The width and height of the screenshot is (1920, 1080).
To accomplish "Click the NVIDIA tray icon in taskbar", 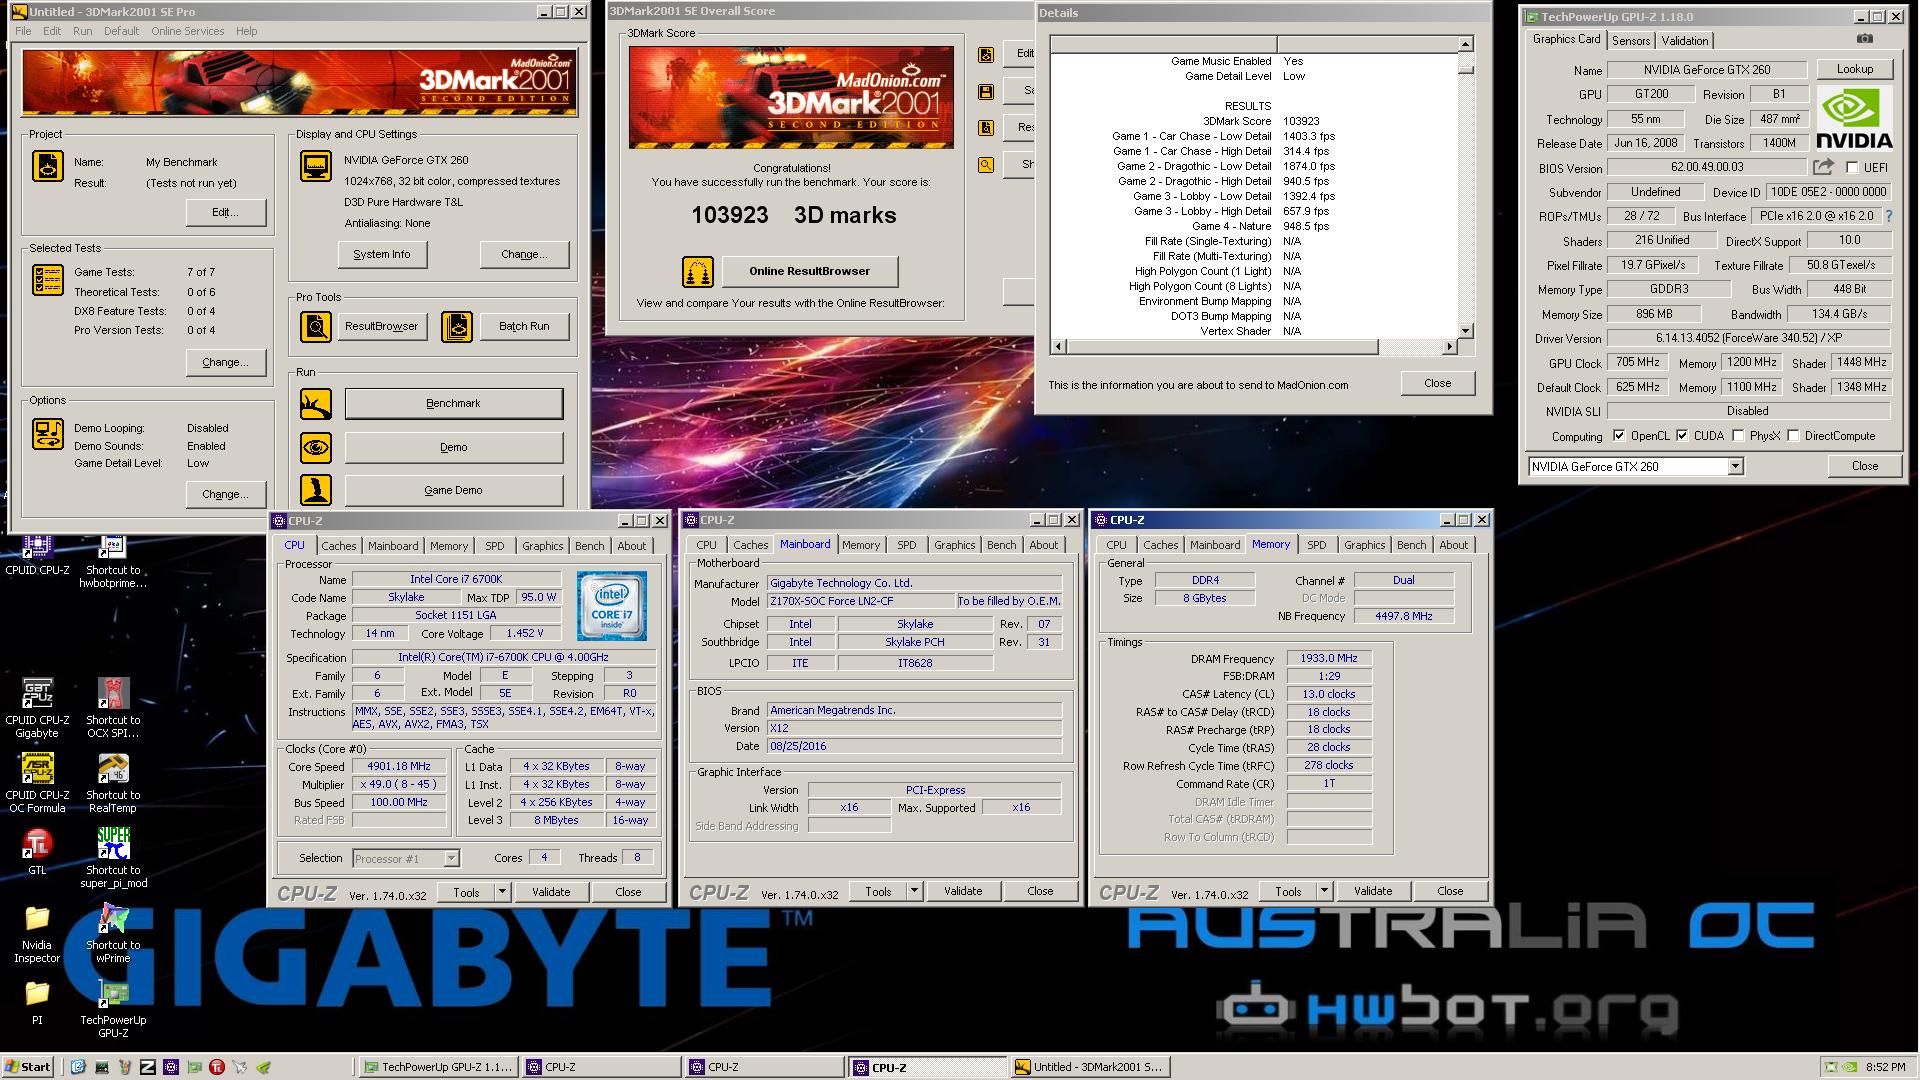I will (1850, 1067).
